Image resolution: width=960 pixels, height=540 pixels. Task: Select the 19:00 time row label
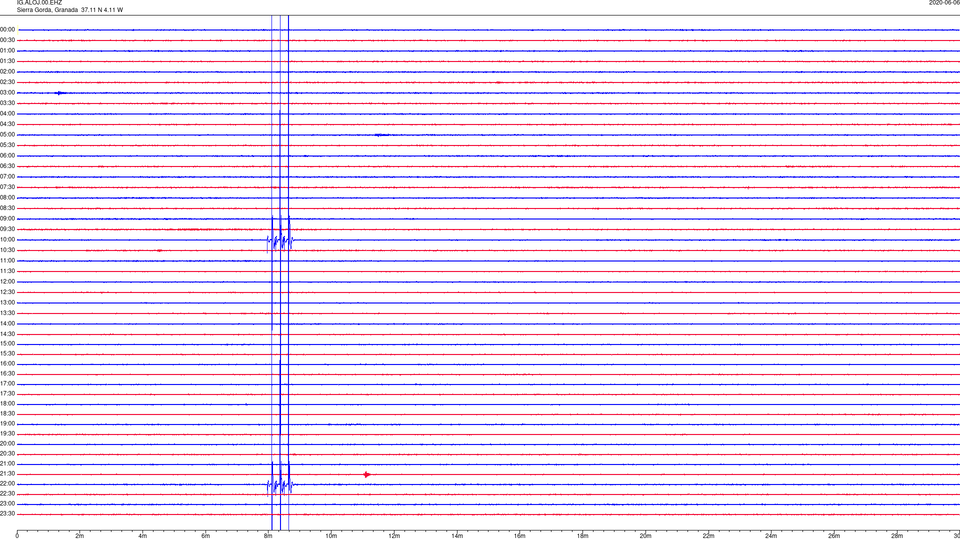[x=7, y=424]
